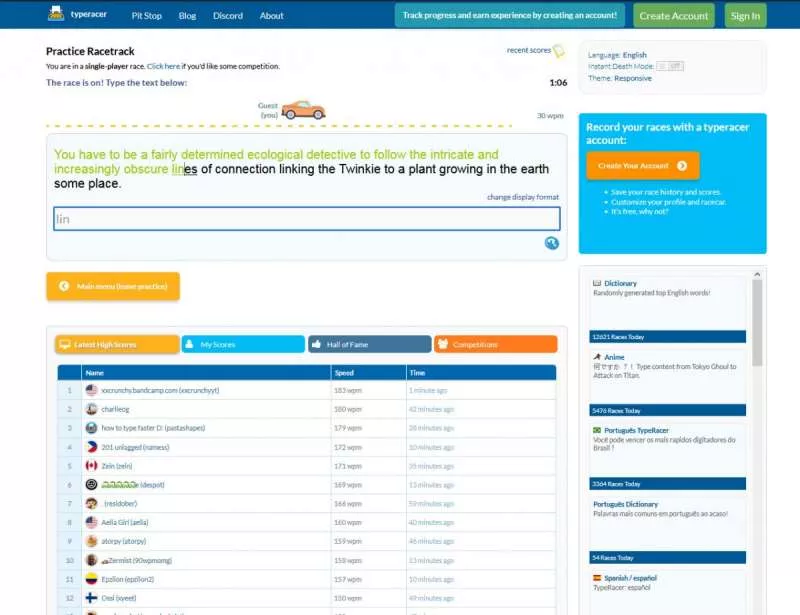Click the globe icon below the typing box
Image resolution: width=800 pixels, height=615 pixels.
point(551,243)
